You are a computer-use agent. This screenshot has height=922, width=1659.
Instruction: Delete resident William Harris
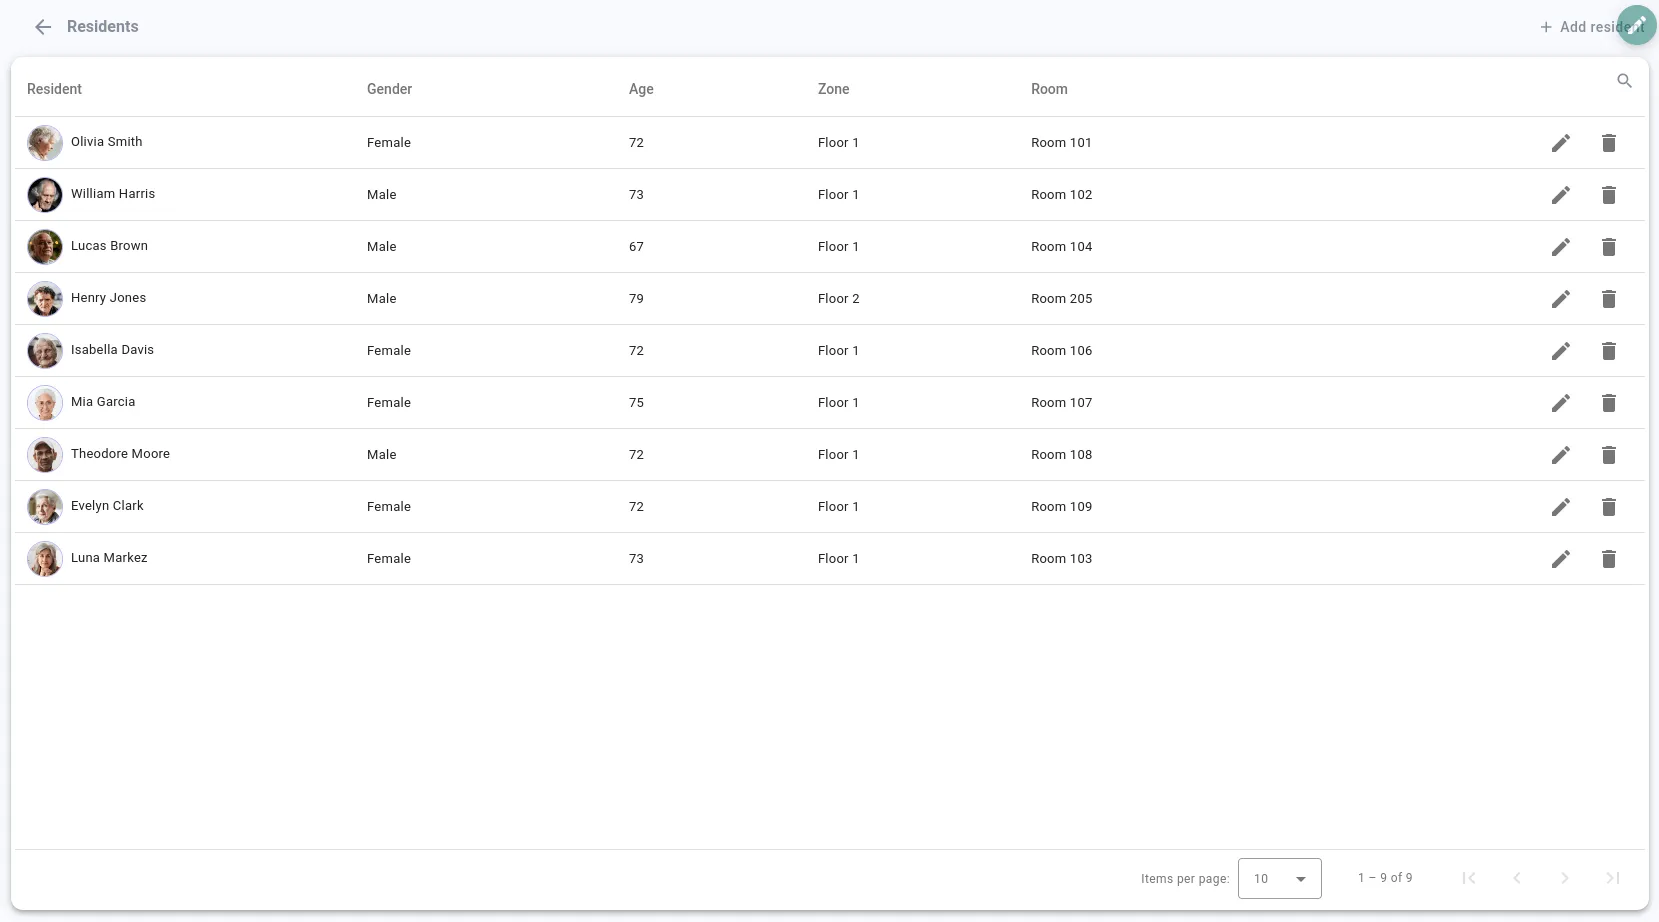(x=1608, y=195)
